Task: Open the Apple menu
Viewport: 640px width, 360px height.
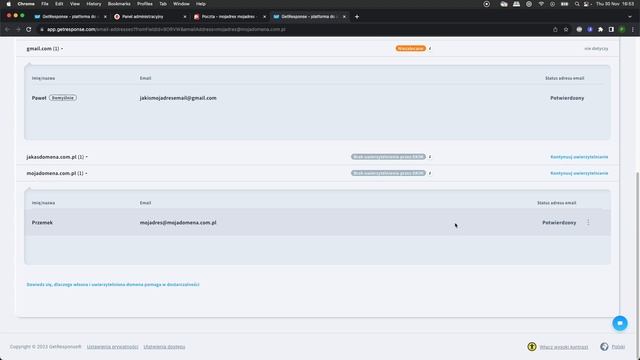Action: coord(9,4)
